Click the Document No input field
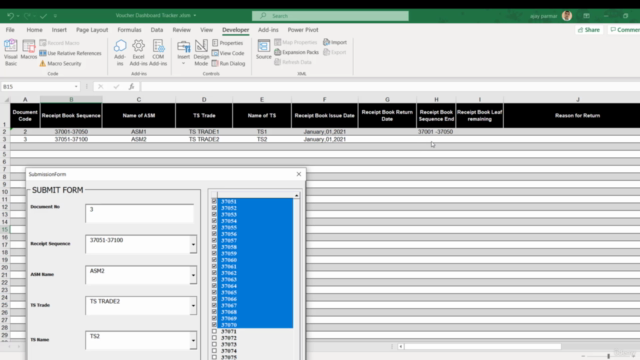This screenshot has height=360, width=640. pyautogui.click(x=140, y=213)
